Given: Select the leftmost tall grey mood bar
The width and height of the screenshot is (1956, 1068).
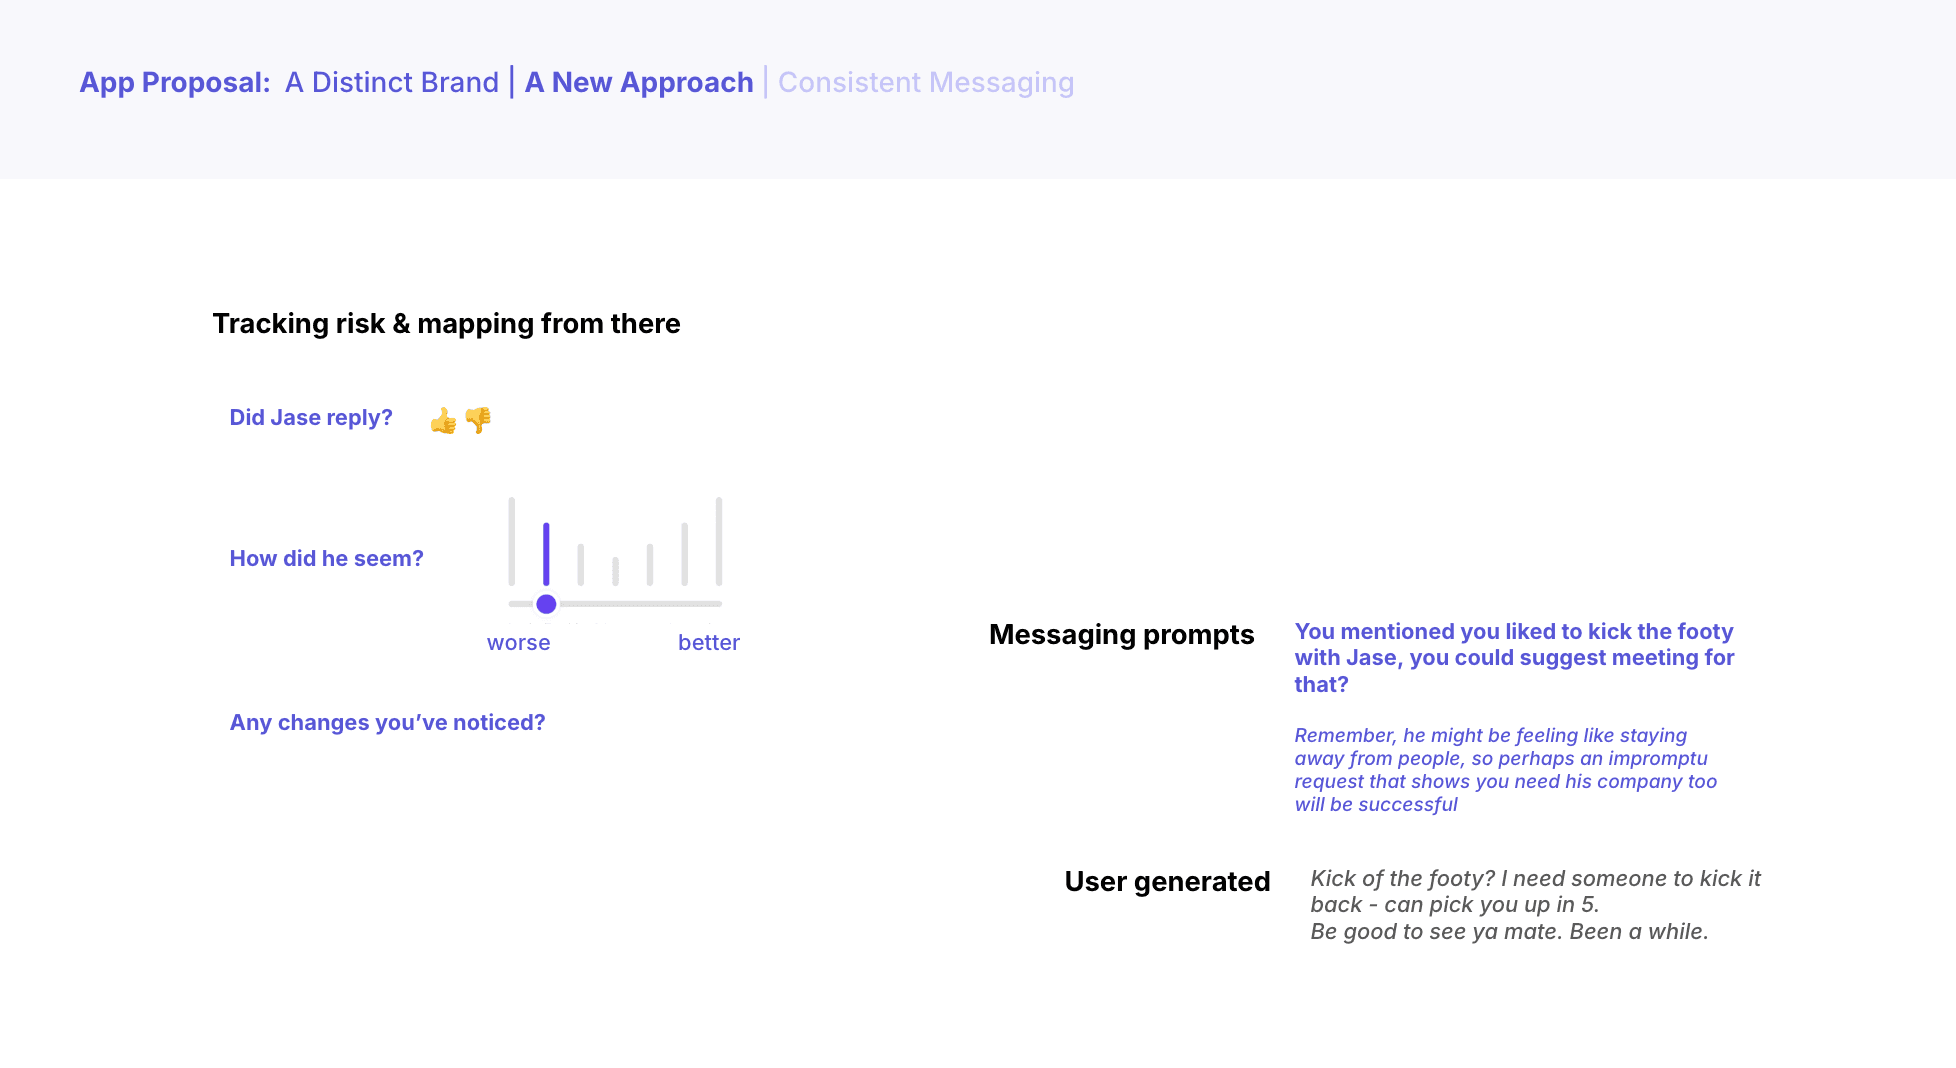Looking at the screenshot, I should point(512,541).
